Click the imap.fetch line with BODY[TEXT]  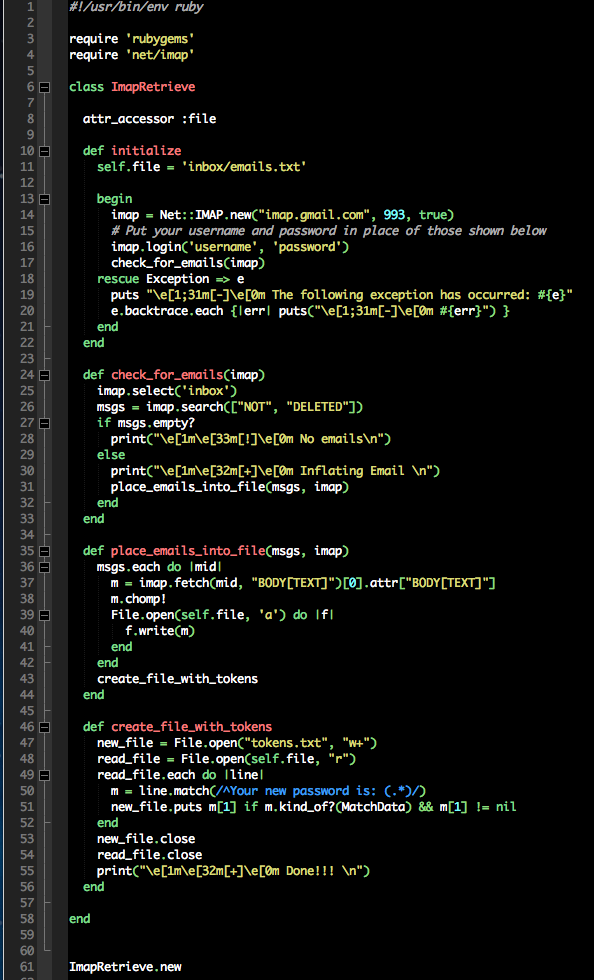point(303,583)
